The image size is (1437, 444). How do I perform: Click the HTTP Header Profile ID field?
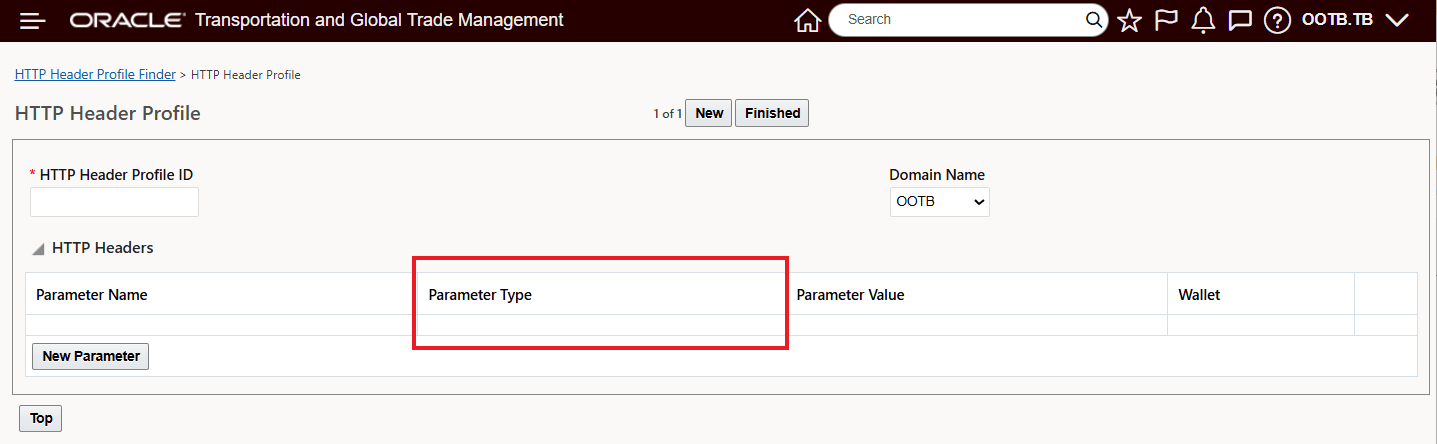[114, 202]
